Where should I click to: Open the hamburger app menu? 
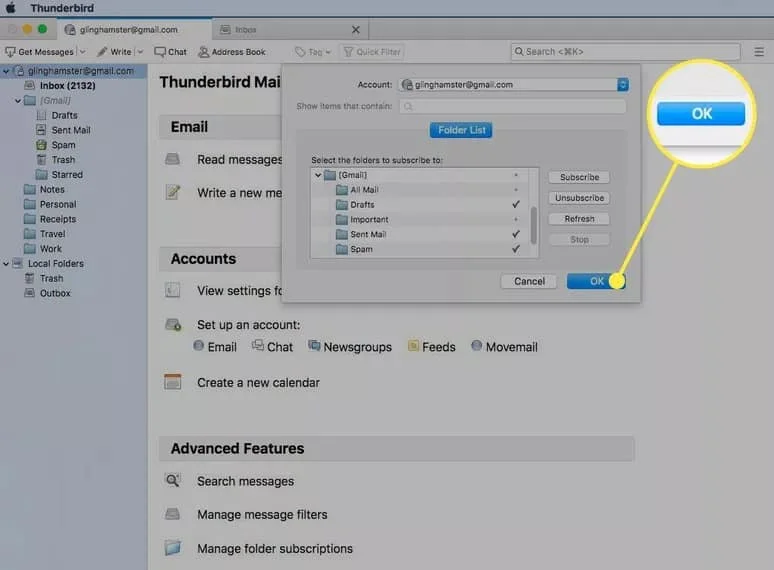[x=759, y=51]
